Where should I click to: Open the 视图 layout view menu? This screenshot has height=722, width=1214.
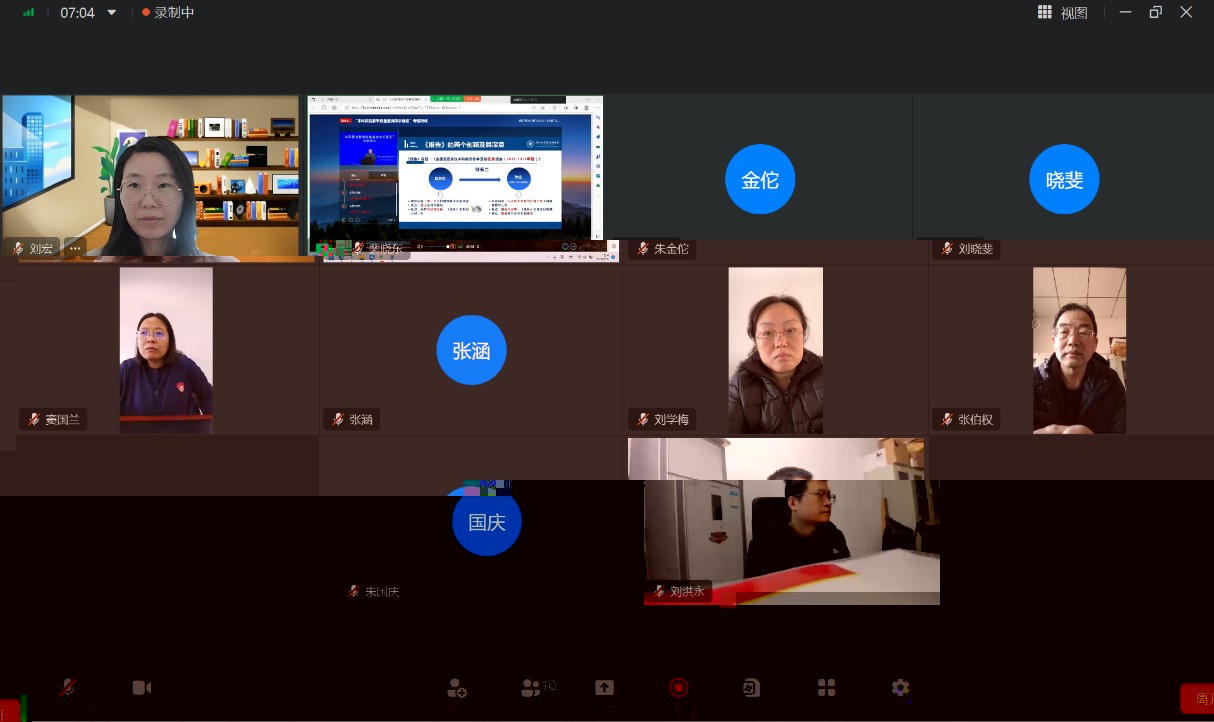click(x=1062, y=13)
